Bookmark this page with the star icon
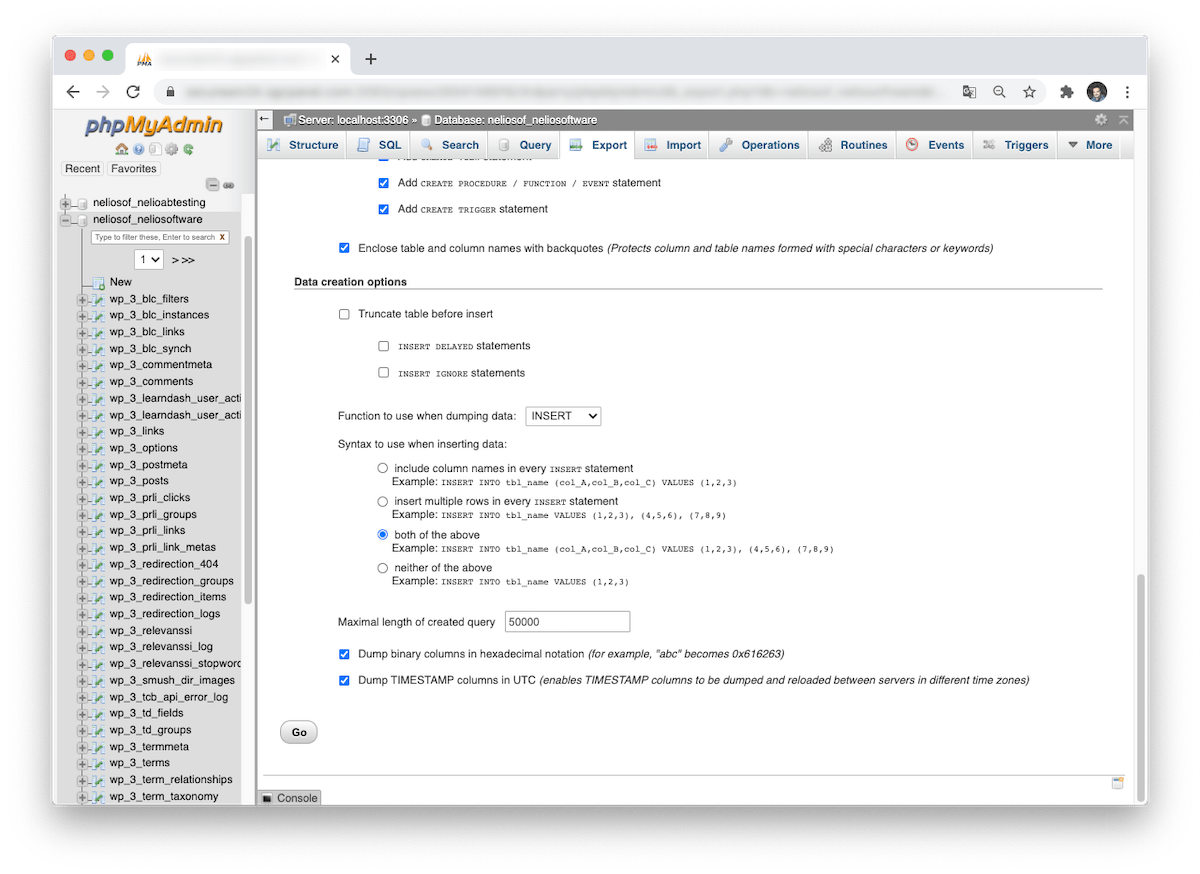 pos(1029,92)
